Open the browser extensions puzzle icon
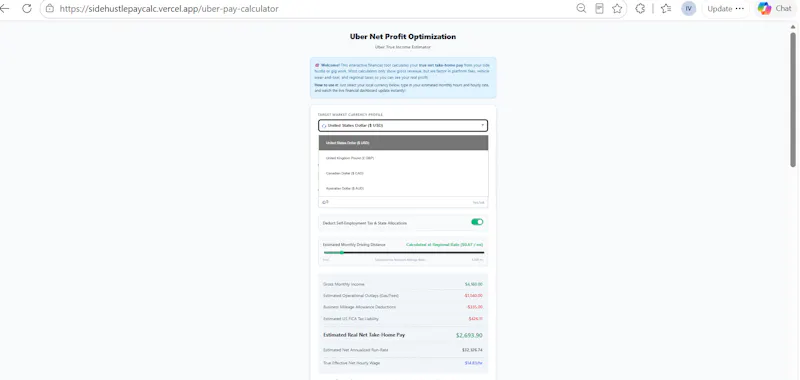Viewport: 800px width, 380px height. (x=640, y=9)
